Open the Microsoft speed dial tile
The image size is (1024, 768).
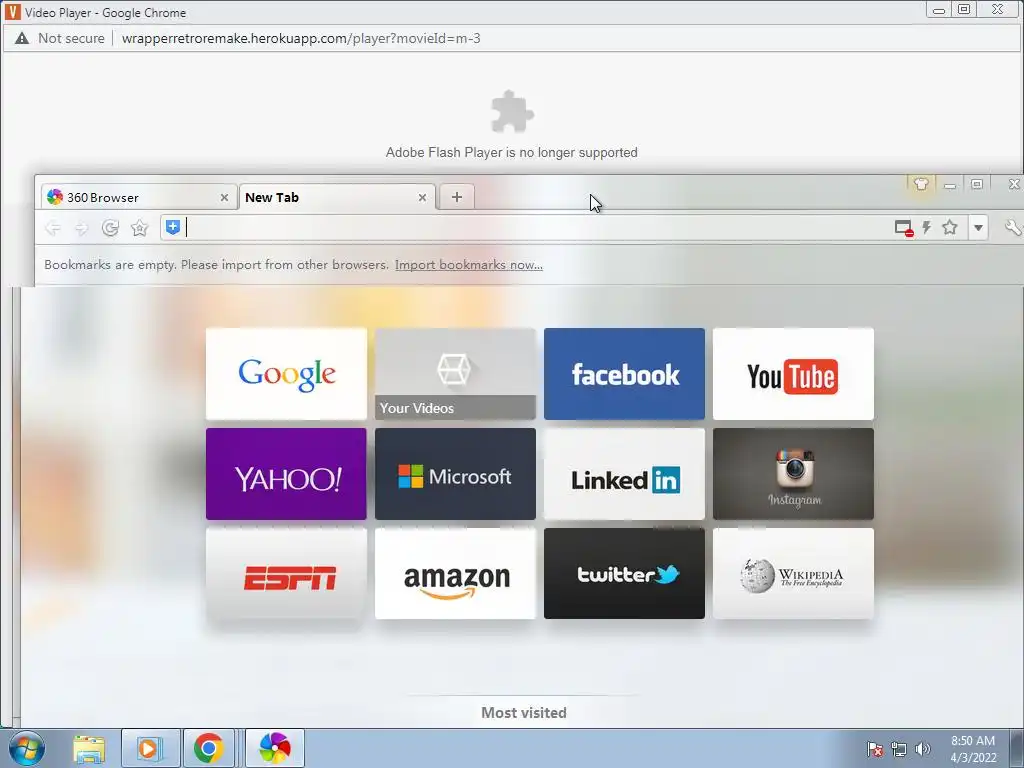[x=455, y=474]
